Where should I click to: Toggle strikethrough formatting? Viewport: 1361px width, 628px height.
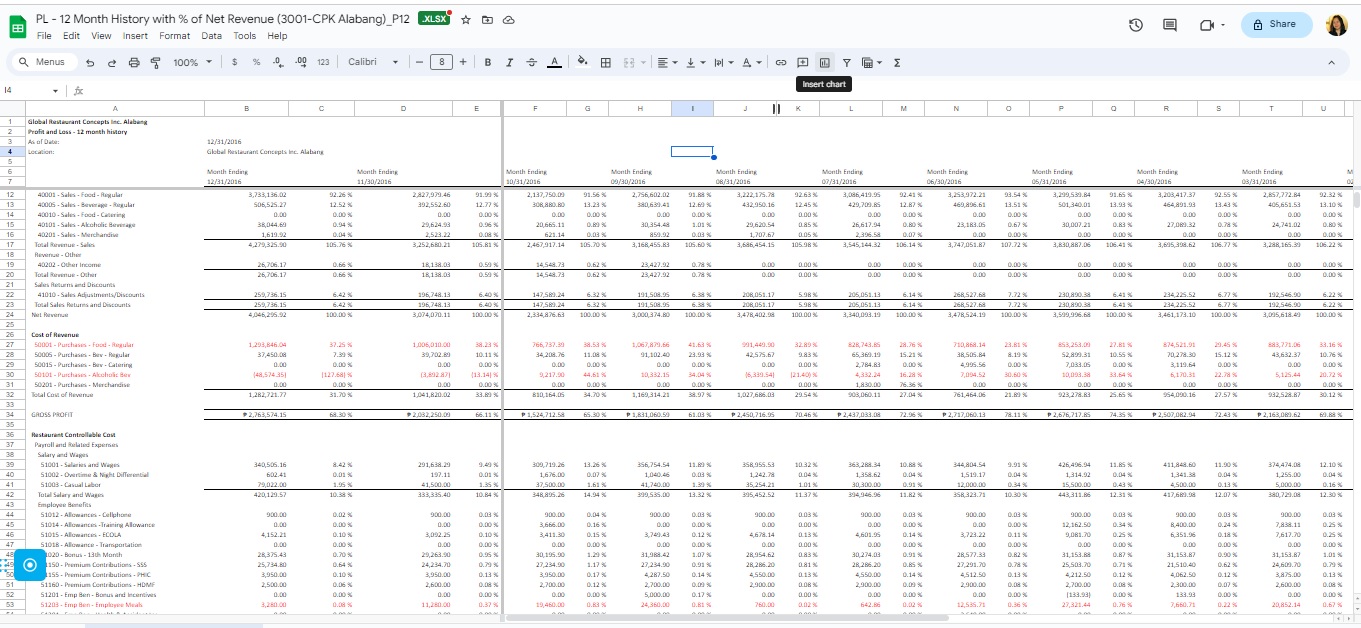point(531,62)
